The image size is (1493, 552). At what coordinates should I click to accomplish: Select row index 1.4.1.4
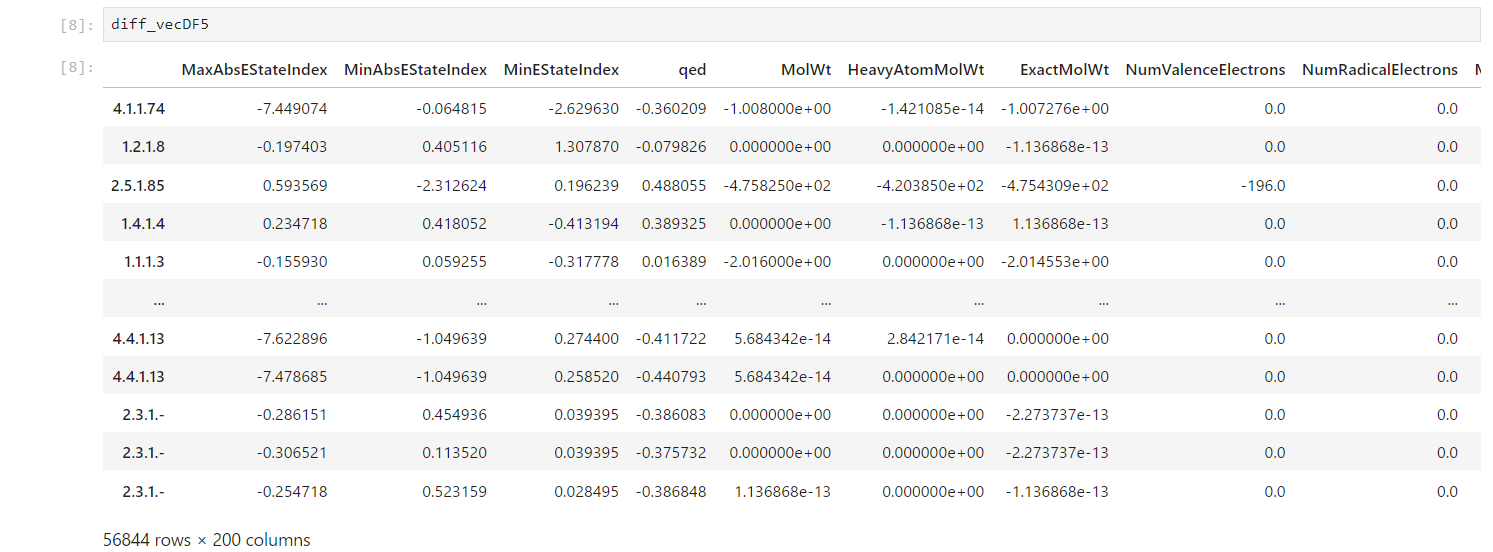pos(143,224)
